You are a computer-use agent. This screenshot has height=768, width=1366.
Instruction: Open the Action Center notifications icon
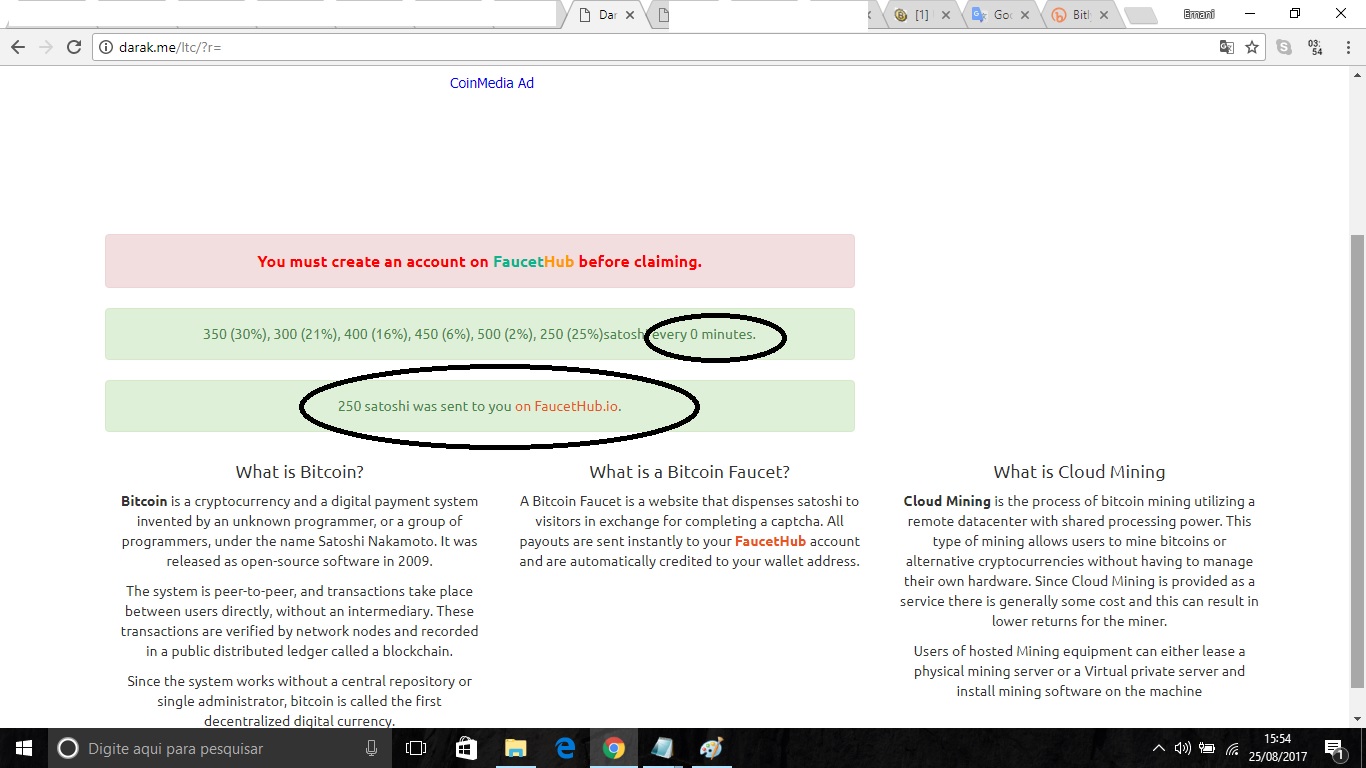coord(1334,748)
